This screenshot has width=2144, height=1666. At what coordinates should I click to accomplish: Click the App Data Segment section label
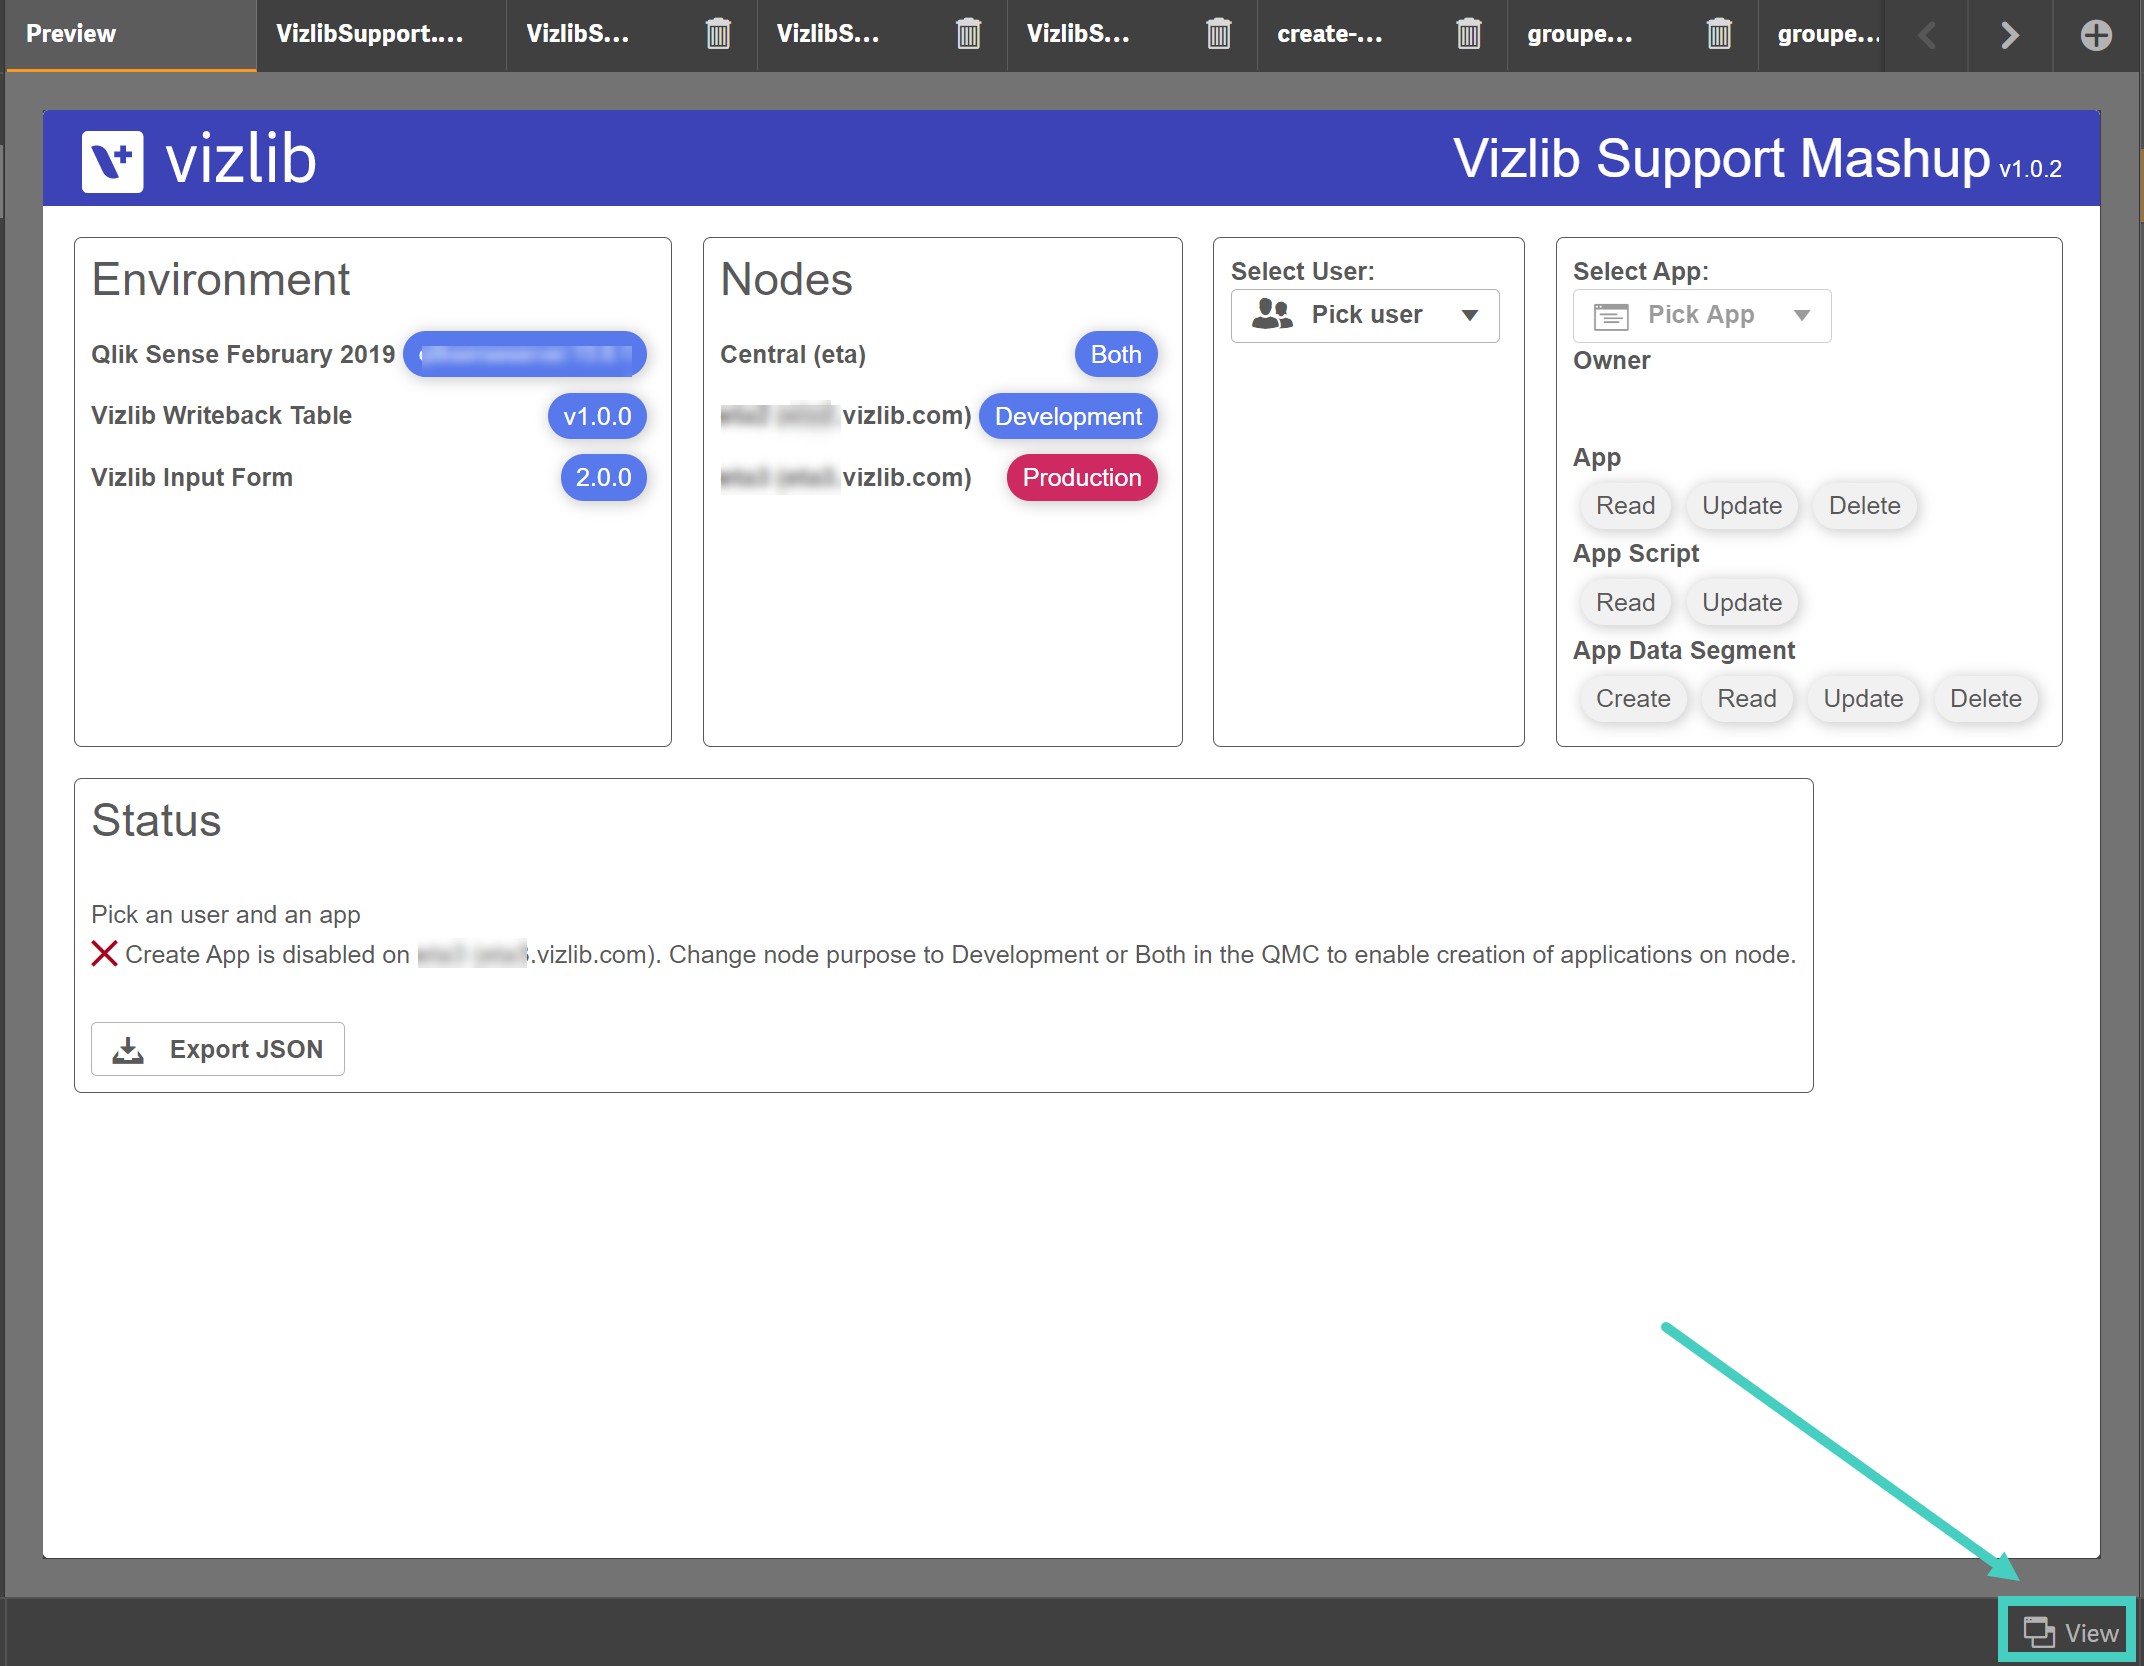1684,650
